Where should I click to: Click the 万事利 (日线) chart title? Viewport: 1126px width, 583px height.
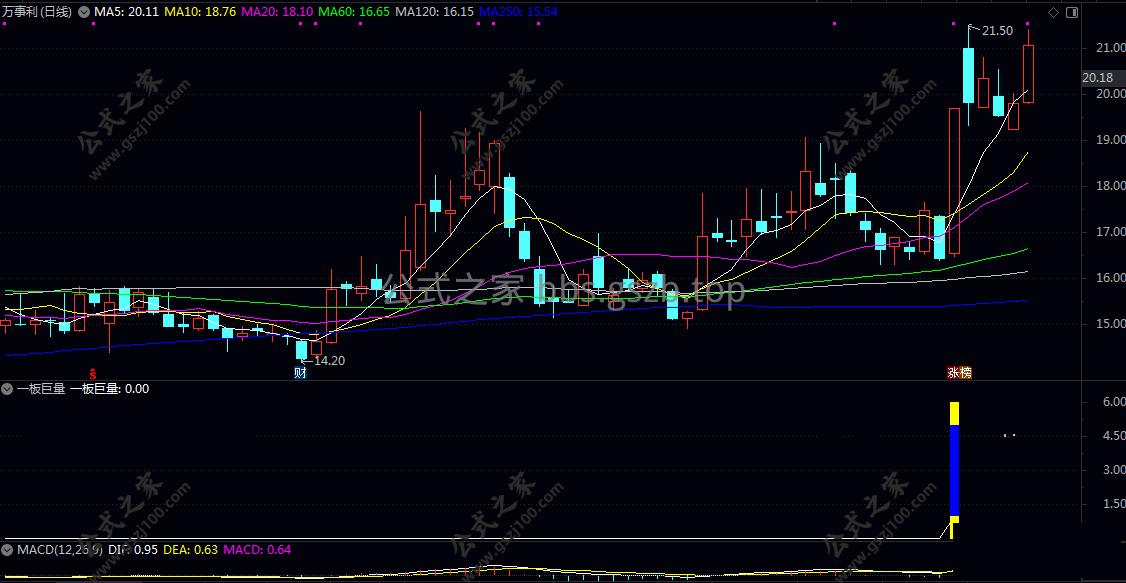coord(37,11)
